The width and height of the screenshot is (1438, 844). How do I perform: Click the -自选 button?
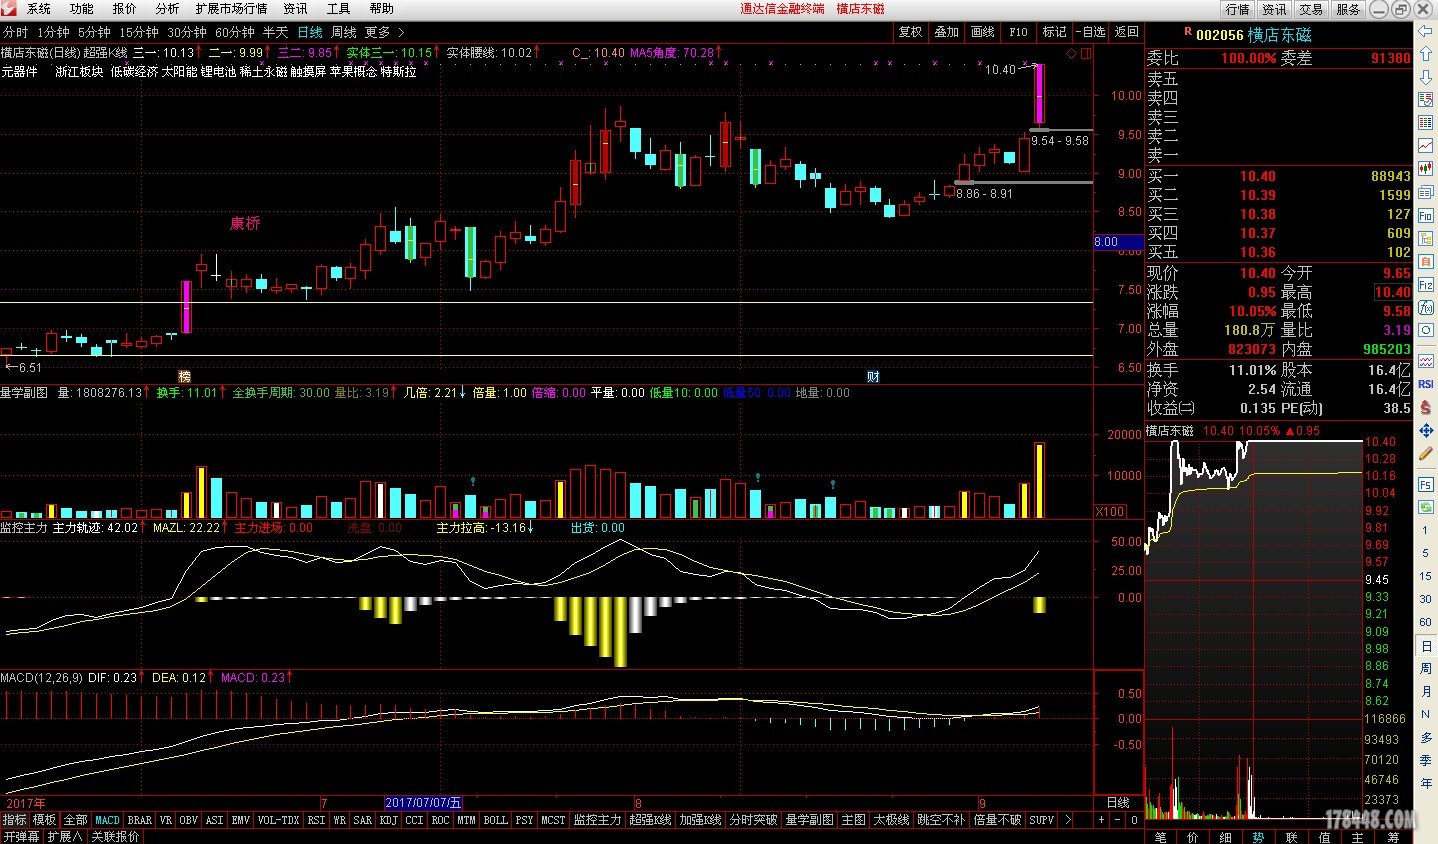(x=1091, y=32)
